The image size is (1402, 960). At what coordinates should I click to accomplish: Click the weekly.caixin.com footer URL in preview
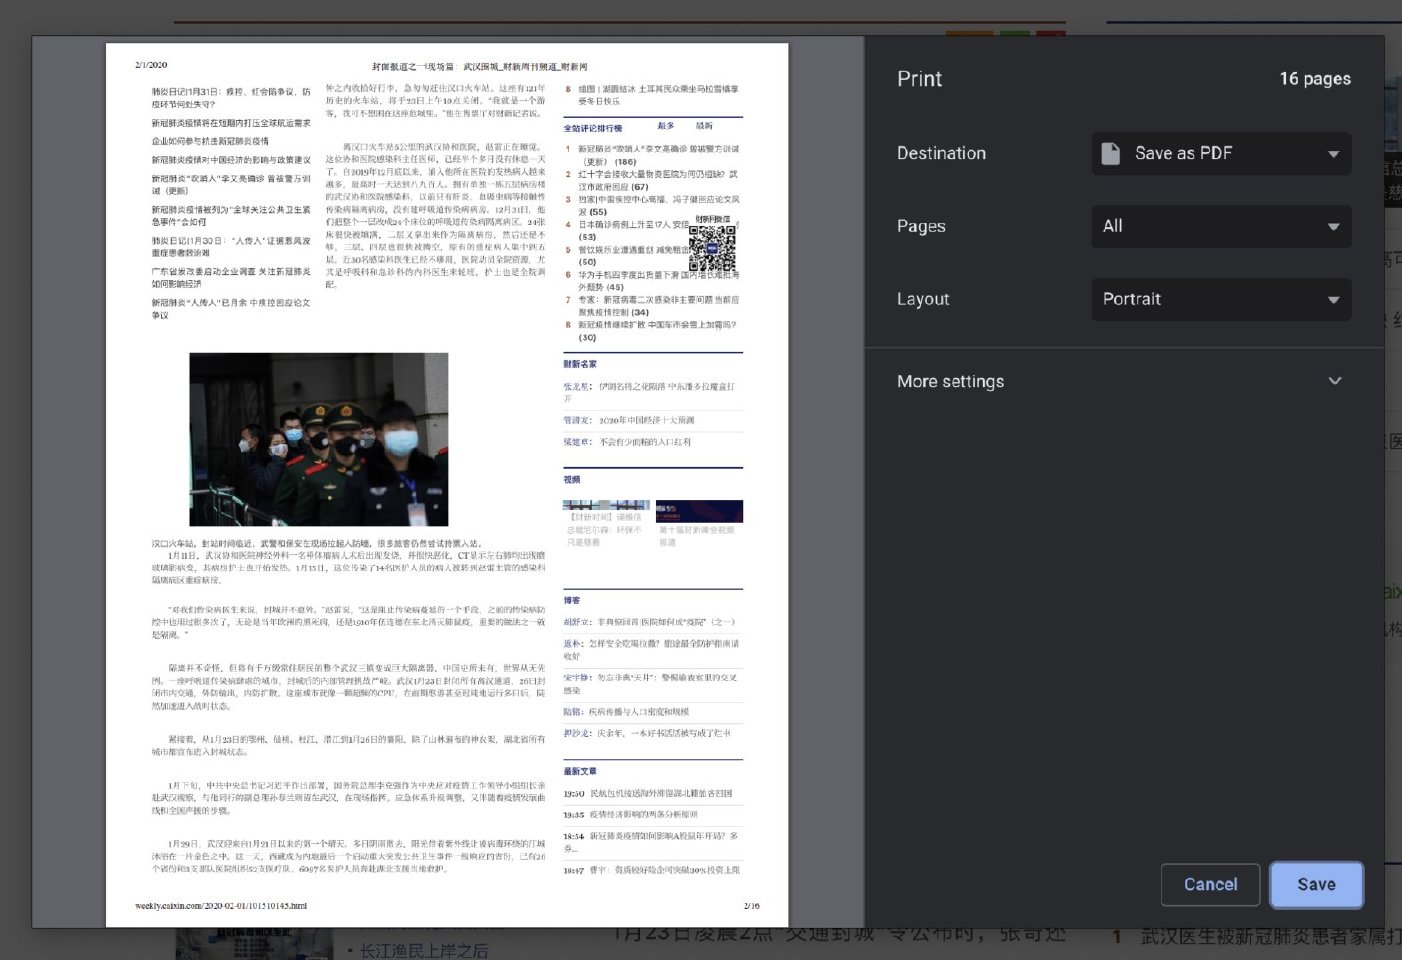pos(221,906)
